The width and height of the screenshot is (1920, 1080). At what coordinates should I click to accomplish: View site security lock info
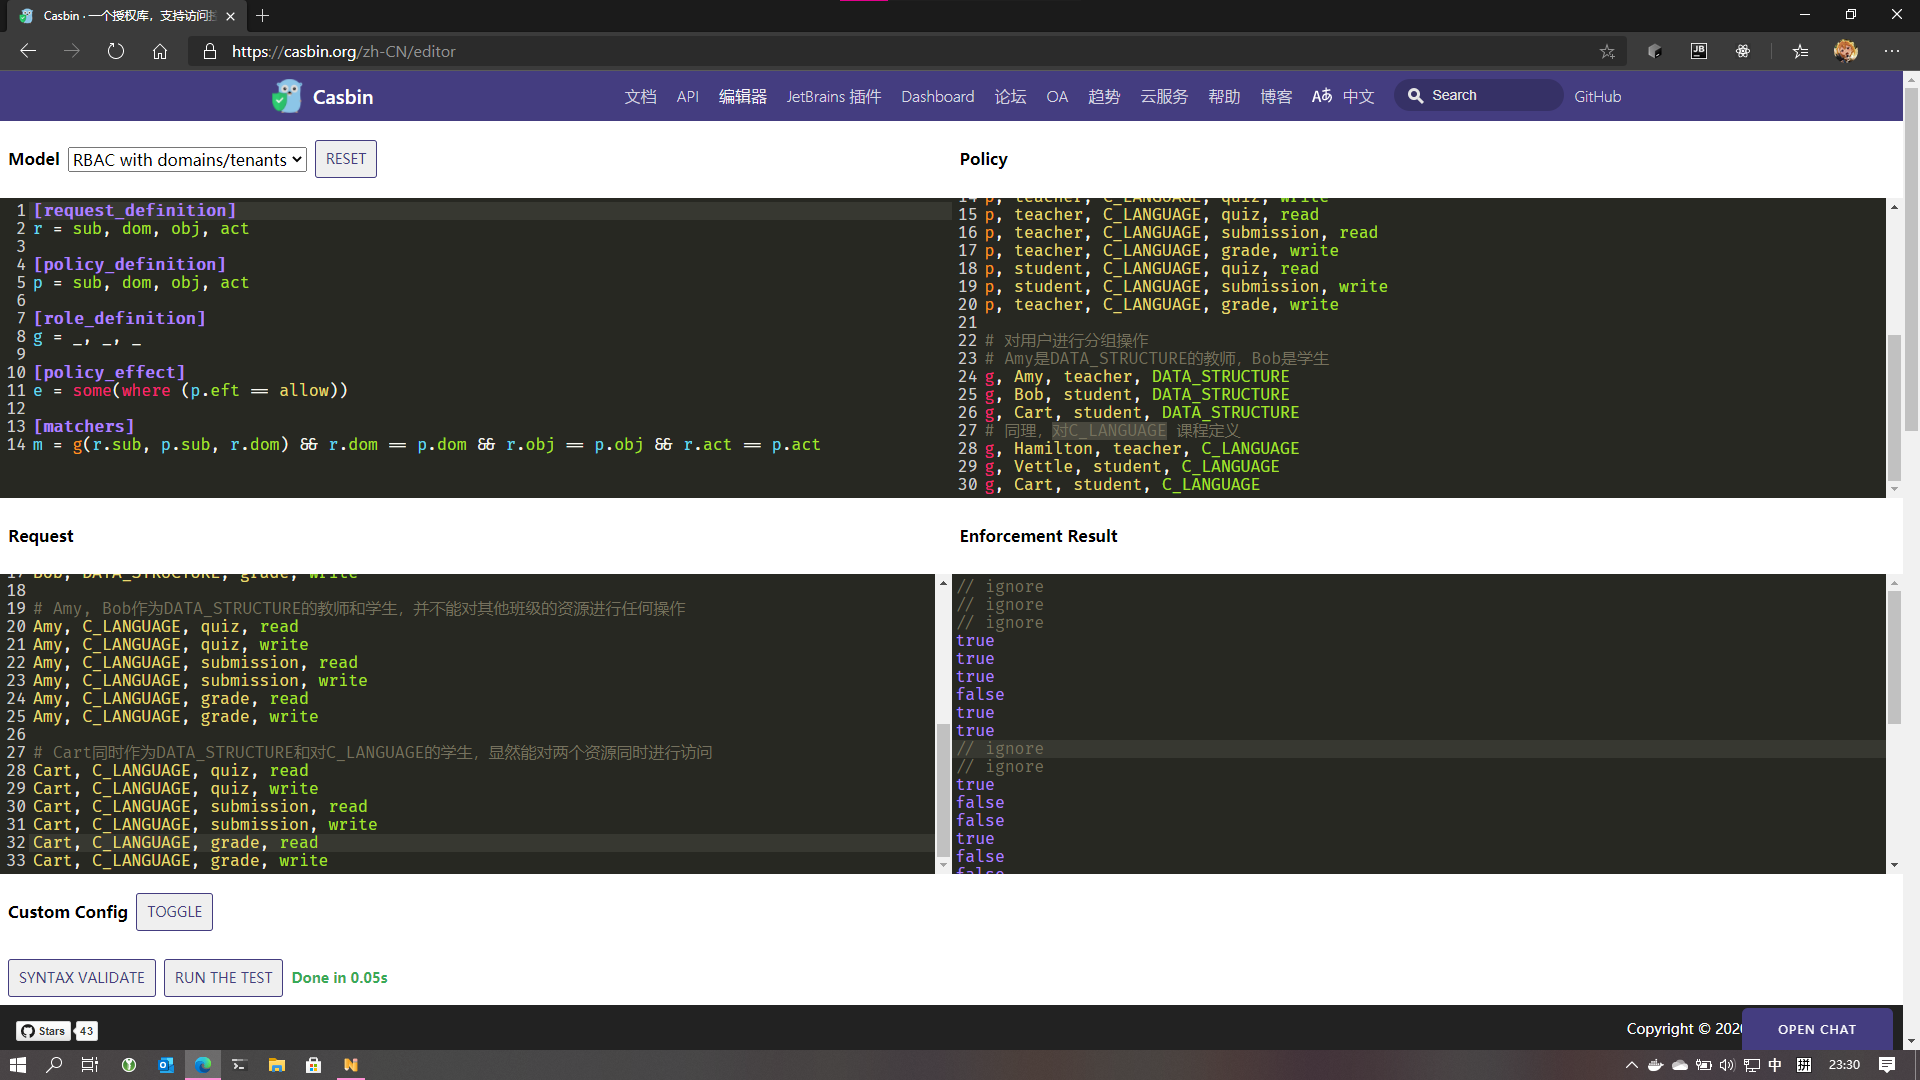click(x=210, y=51)
